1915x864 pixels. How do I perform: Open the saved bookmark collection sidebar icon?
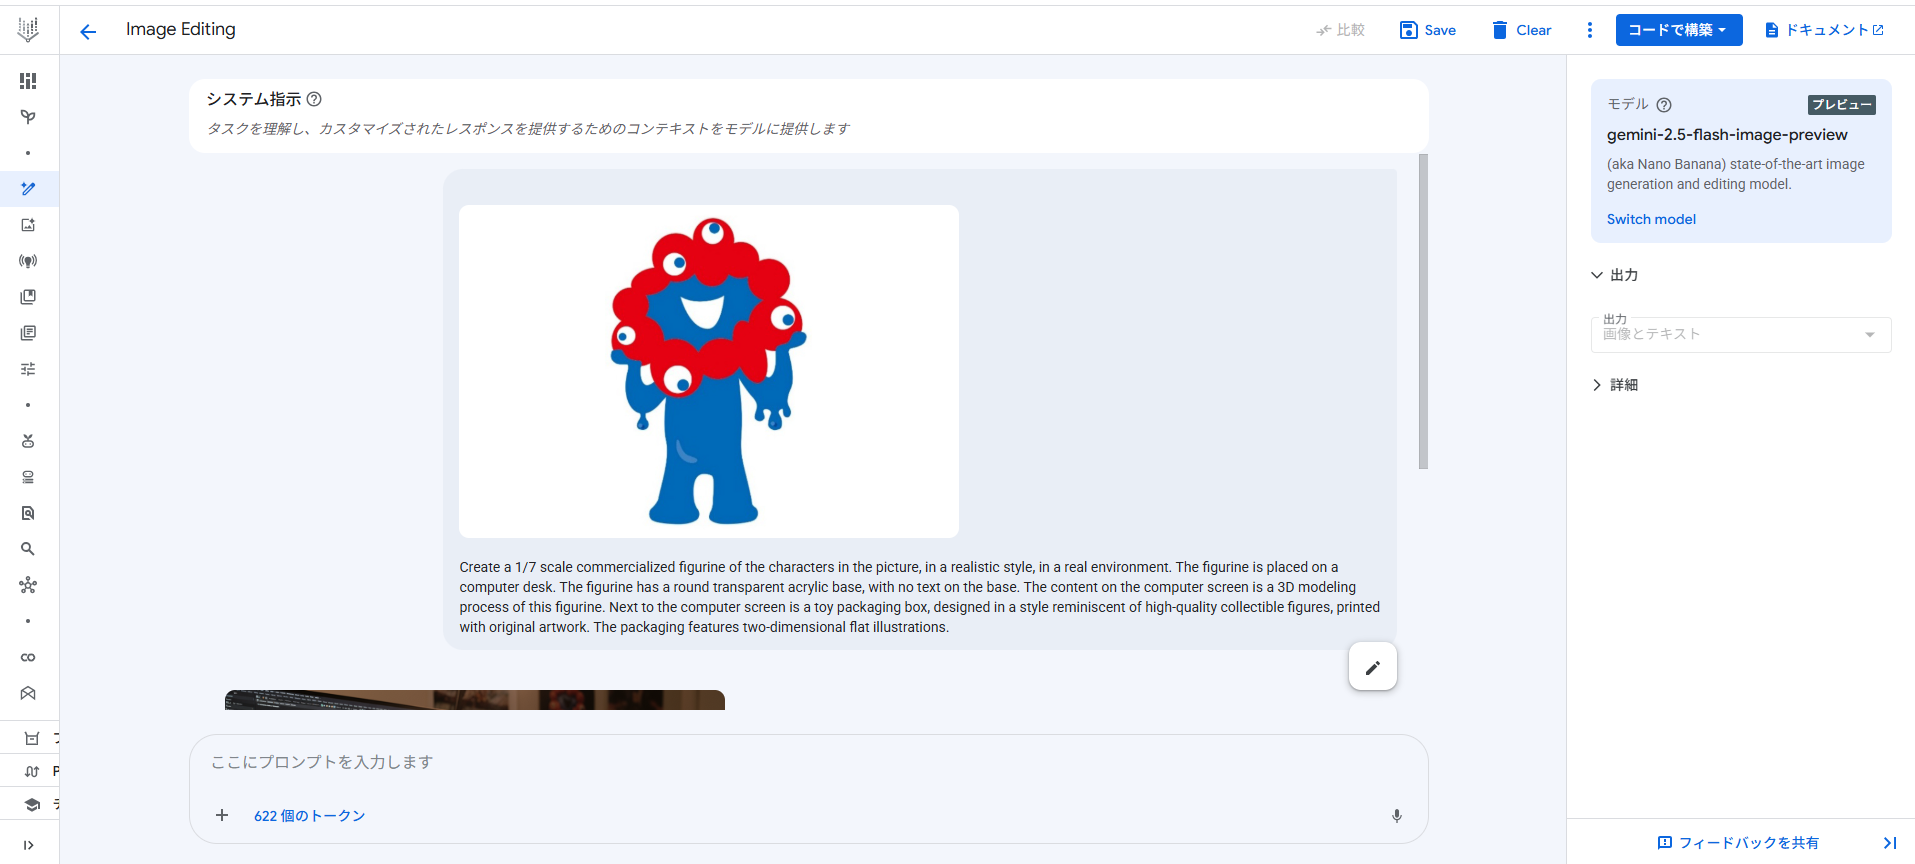click(x=28, y=297)
